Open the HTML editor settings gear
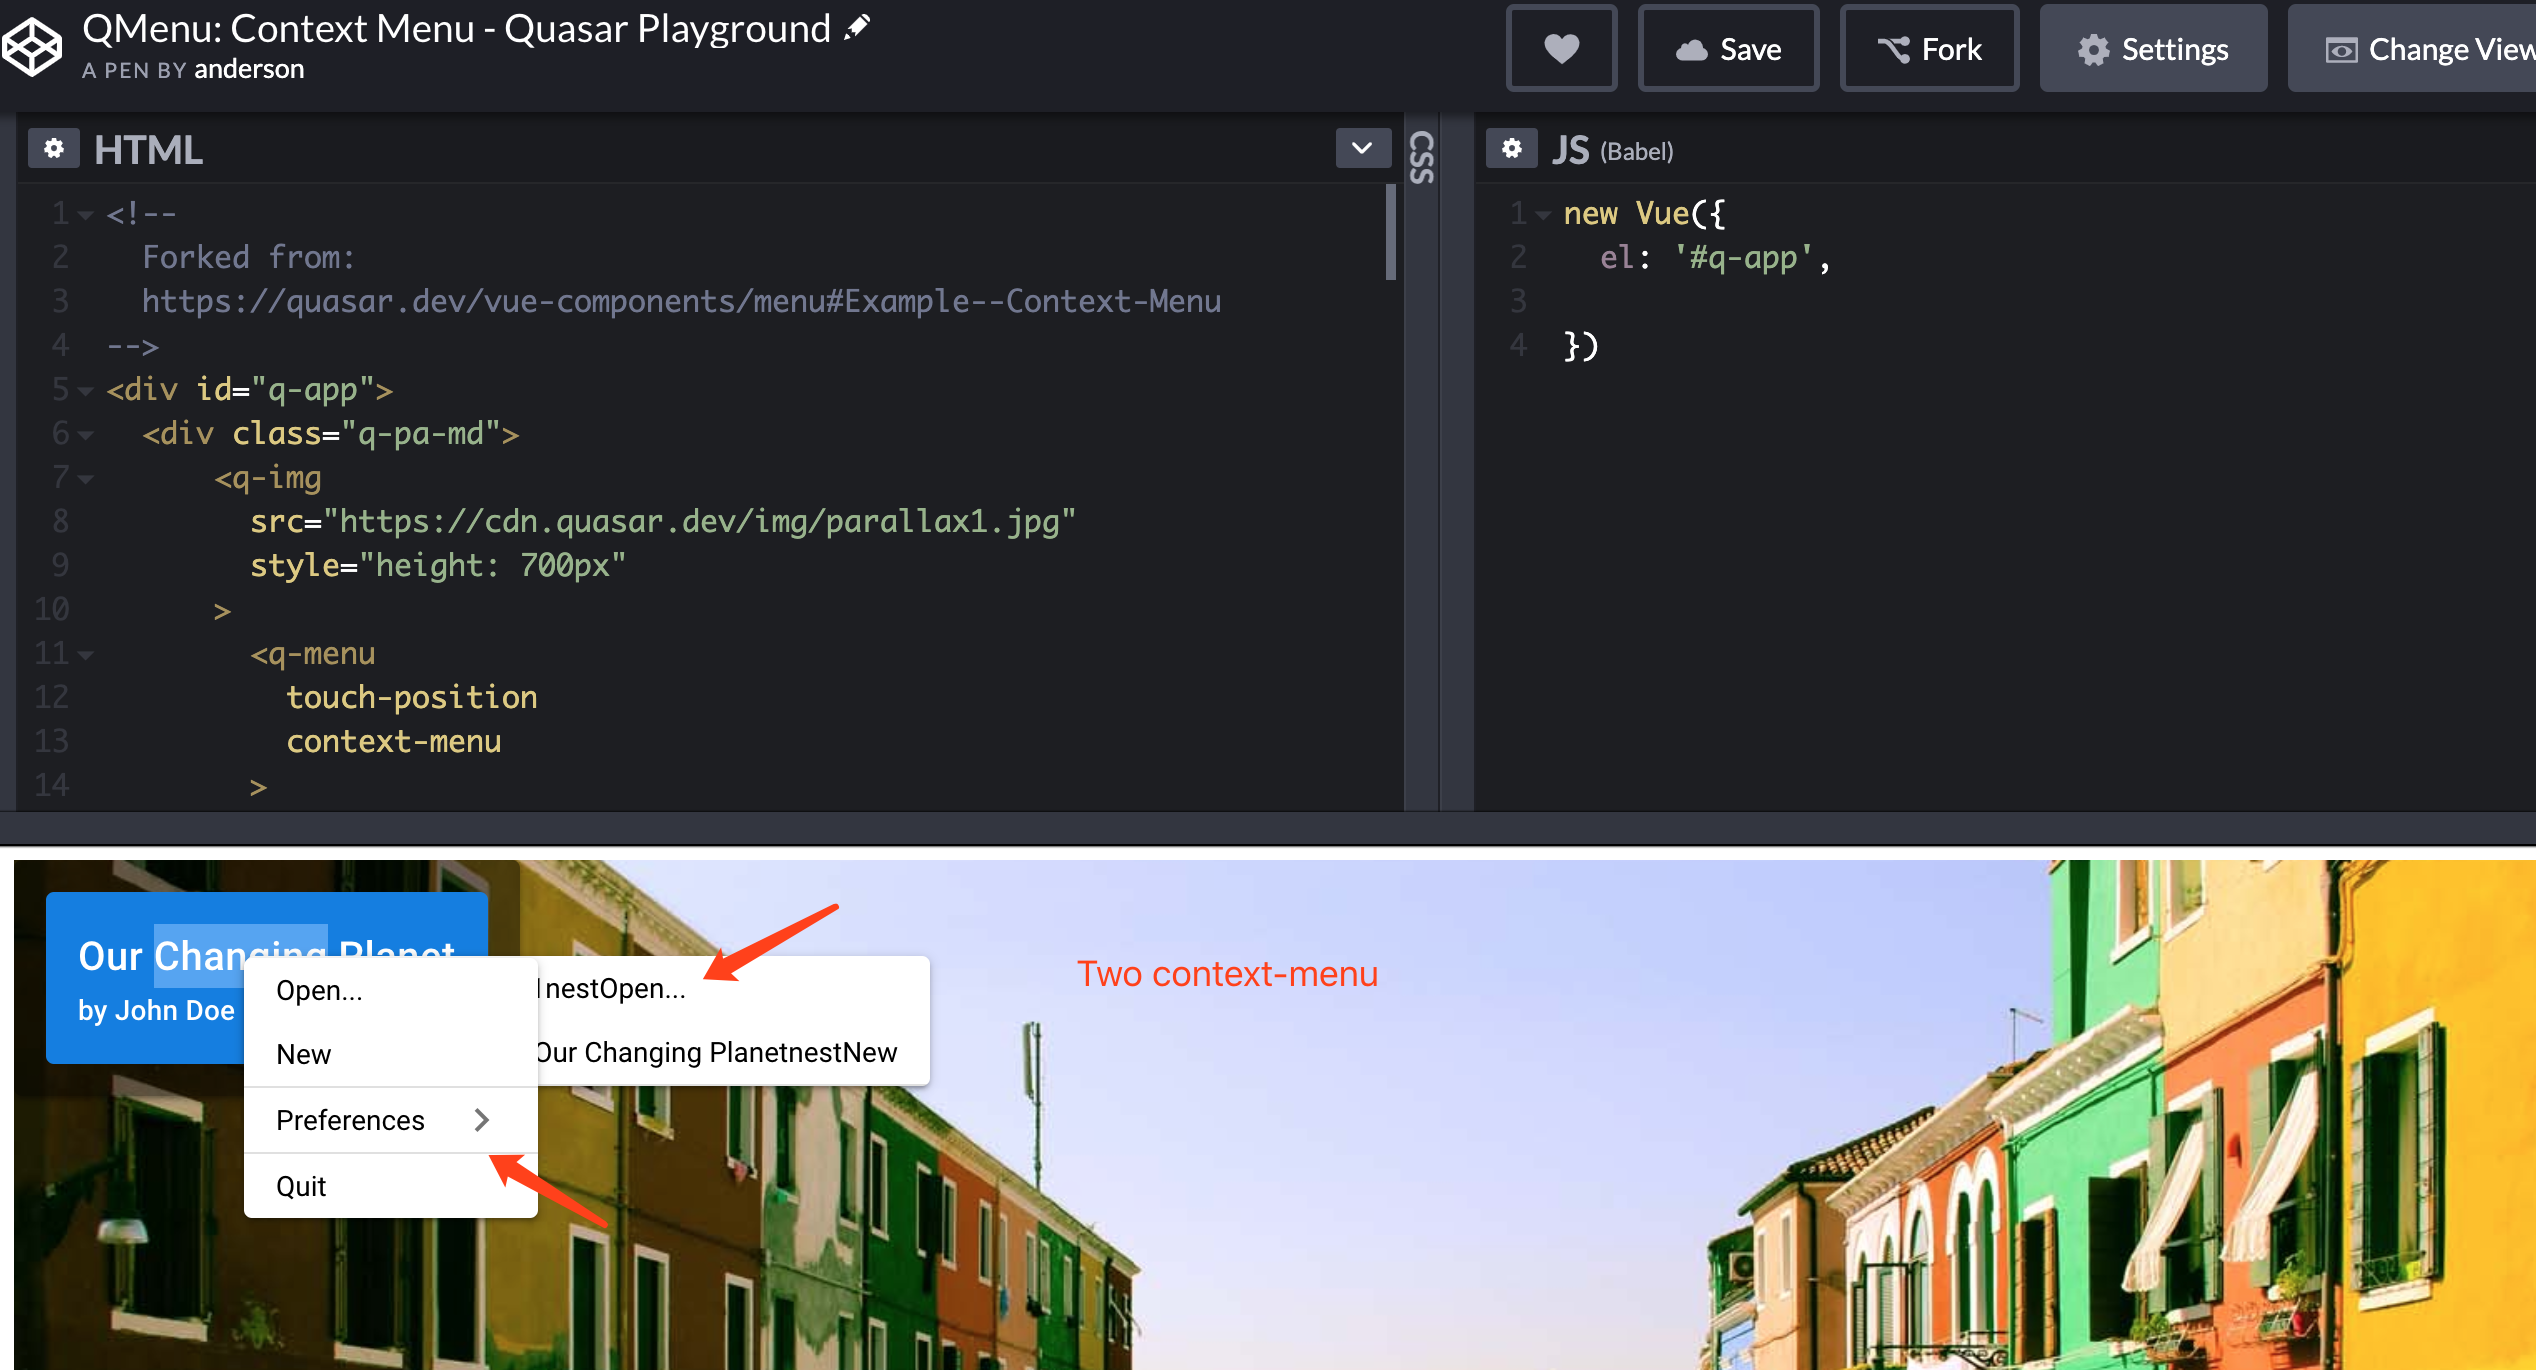2536x1370 pixels. [54, 147]
